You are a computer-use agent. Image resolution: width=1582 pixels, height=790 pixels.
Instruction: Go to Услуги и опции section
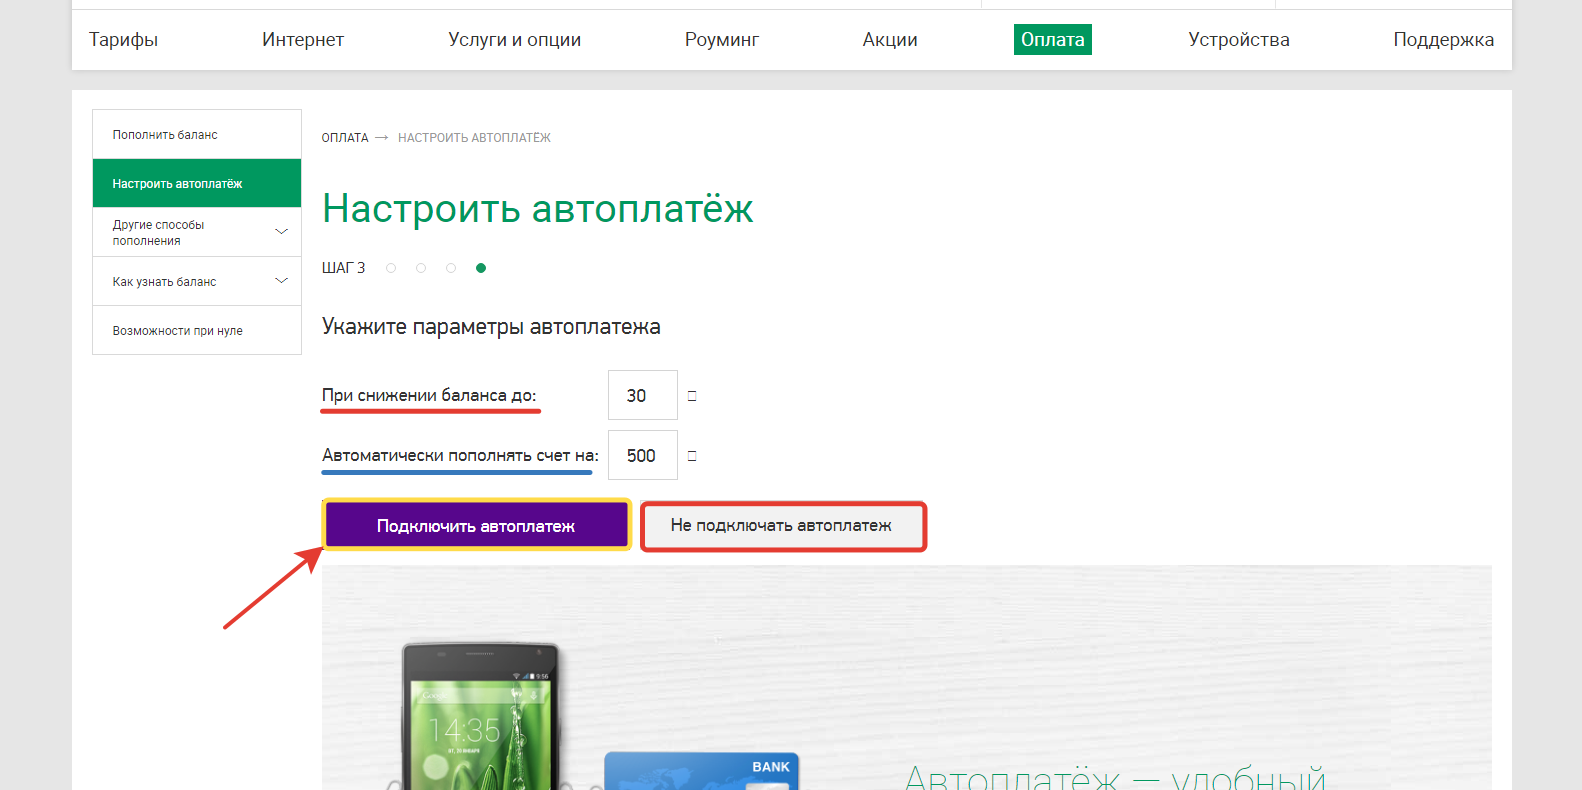point(514,40)
